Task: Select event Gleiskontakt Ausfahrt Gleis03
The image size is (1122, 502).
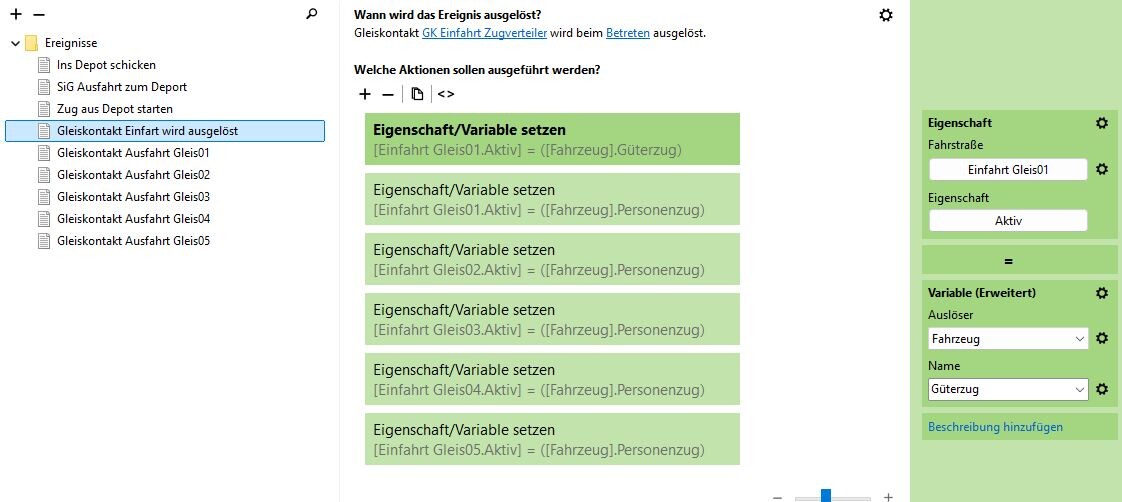Action: (133, 197)
